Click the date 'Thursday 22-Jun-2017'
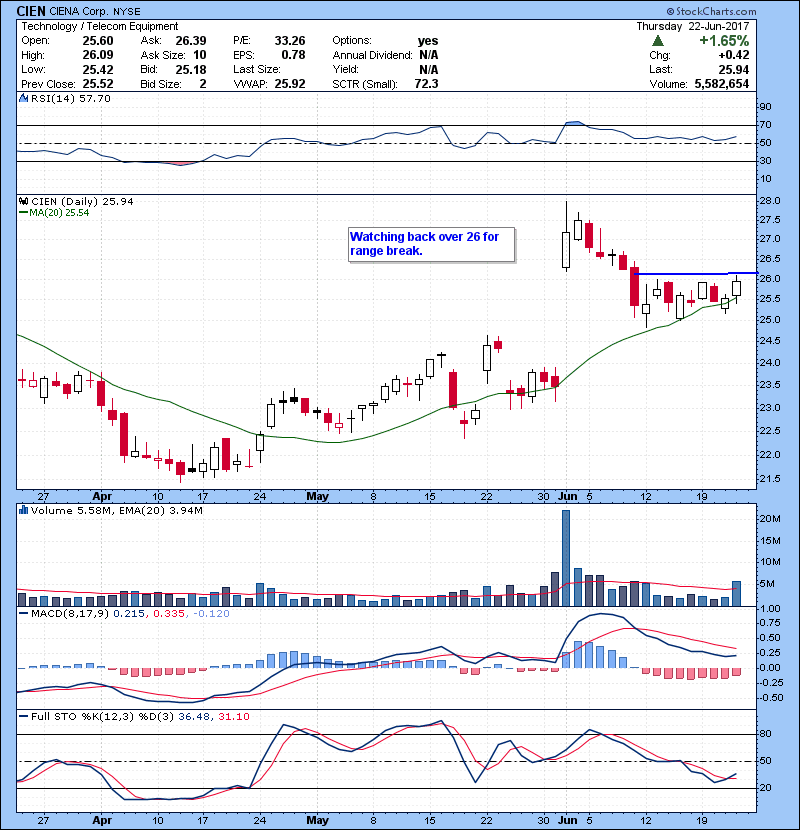Viewport: 800px width, 830px height. pos(693,26)
